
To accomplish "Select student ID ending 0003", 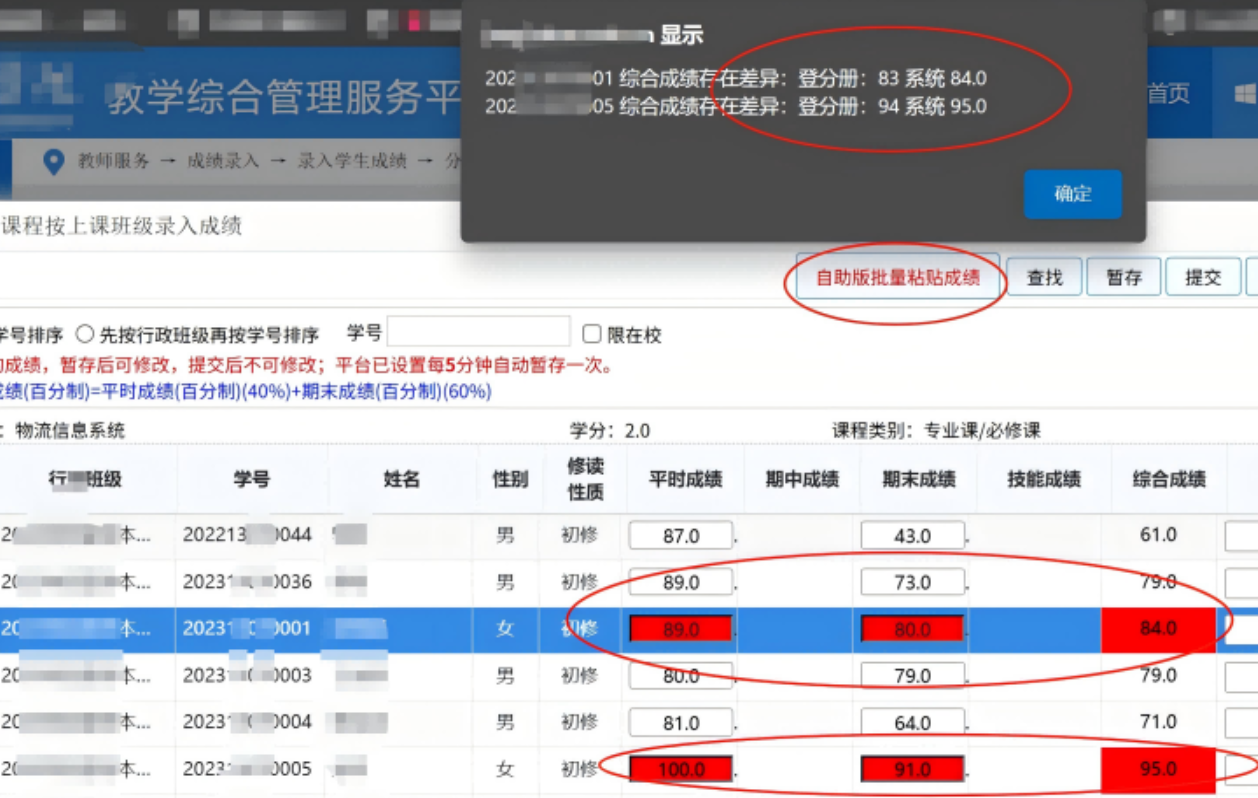I will [x=247, y=676].
